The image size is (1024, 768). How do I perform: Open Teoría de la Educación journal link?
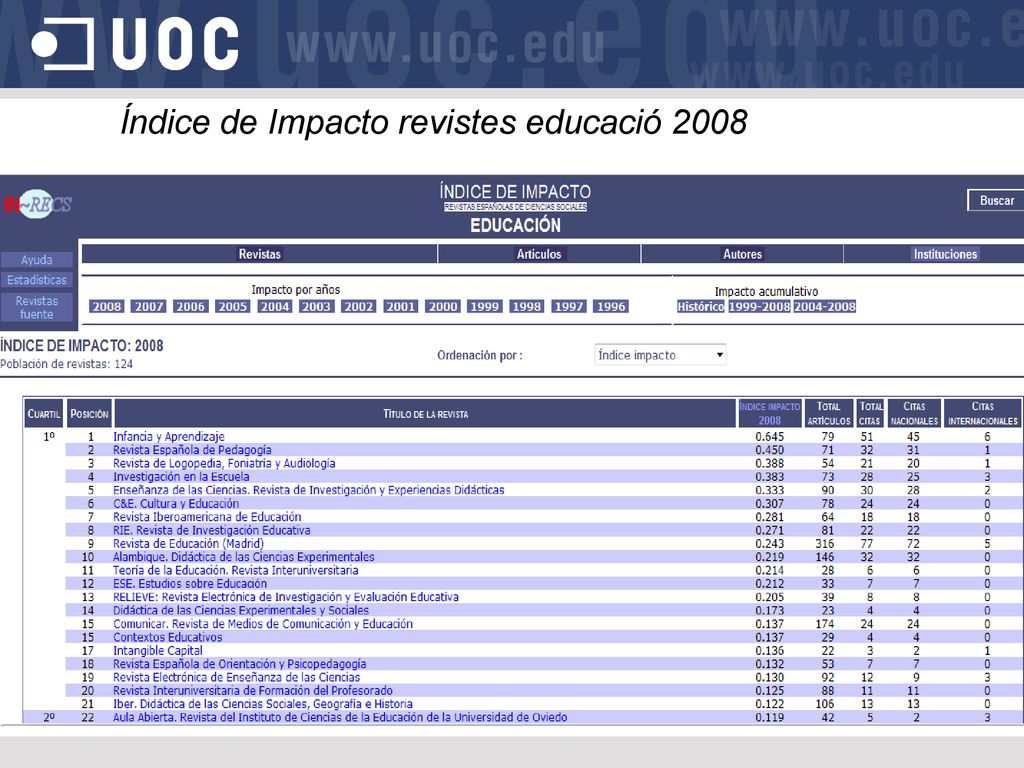tap(236, 570)
